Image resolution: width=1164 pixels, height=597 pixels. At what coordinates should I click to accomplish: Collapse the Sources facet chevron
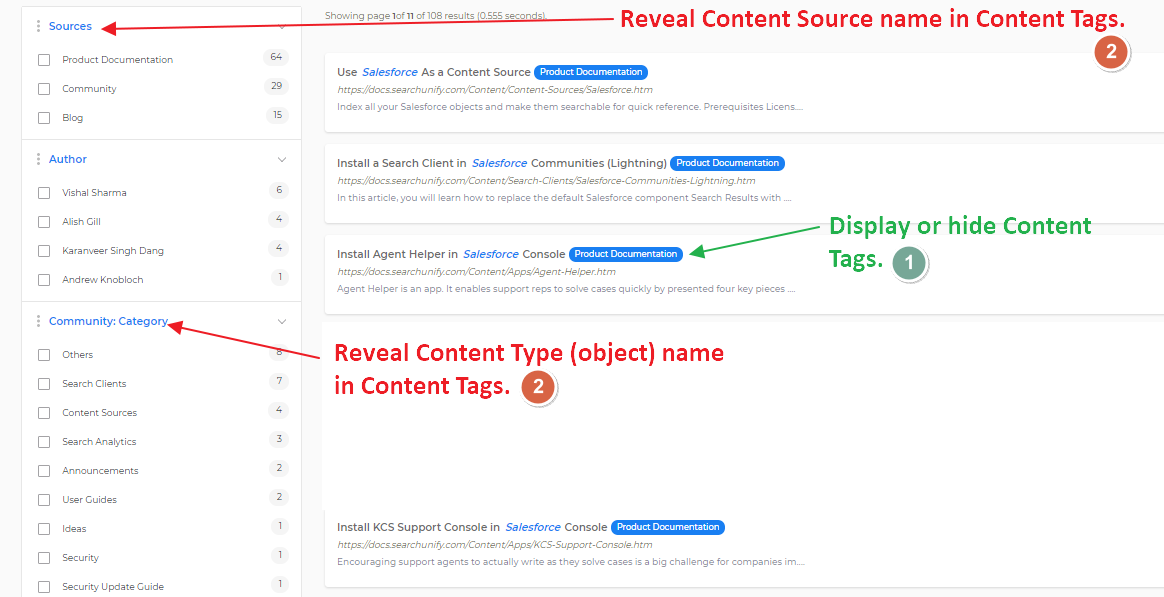pyautogui.click(x=282, y=26)
